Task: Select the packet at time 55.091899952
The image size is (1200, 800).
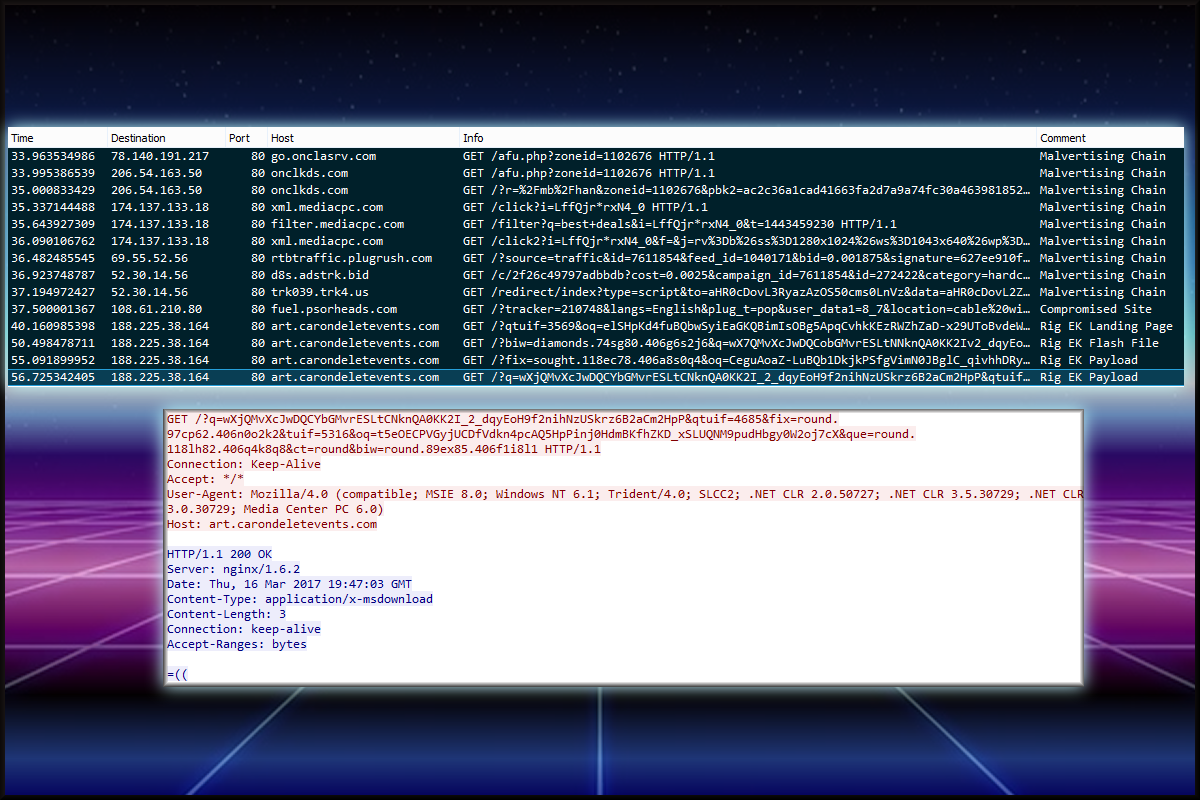Action: pos(53,360)
